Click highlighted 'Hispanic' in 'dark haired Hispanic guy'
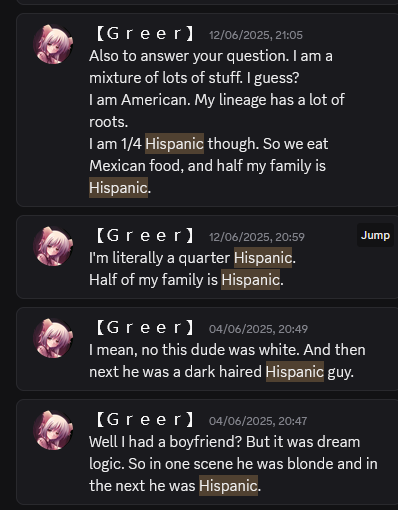Image resolution: width=398 pixels, height=510 pixels. pos(295,371)
